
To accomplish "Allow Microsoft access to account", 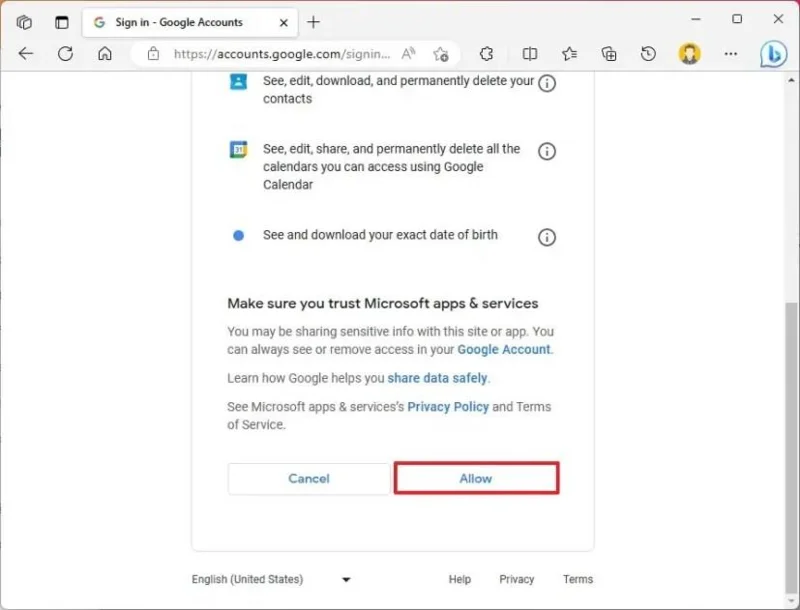I will (477, 478).
